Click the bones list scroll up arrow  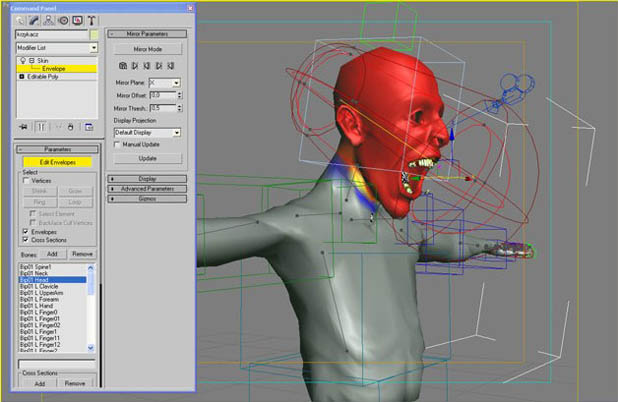click(x=91, y=268)
